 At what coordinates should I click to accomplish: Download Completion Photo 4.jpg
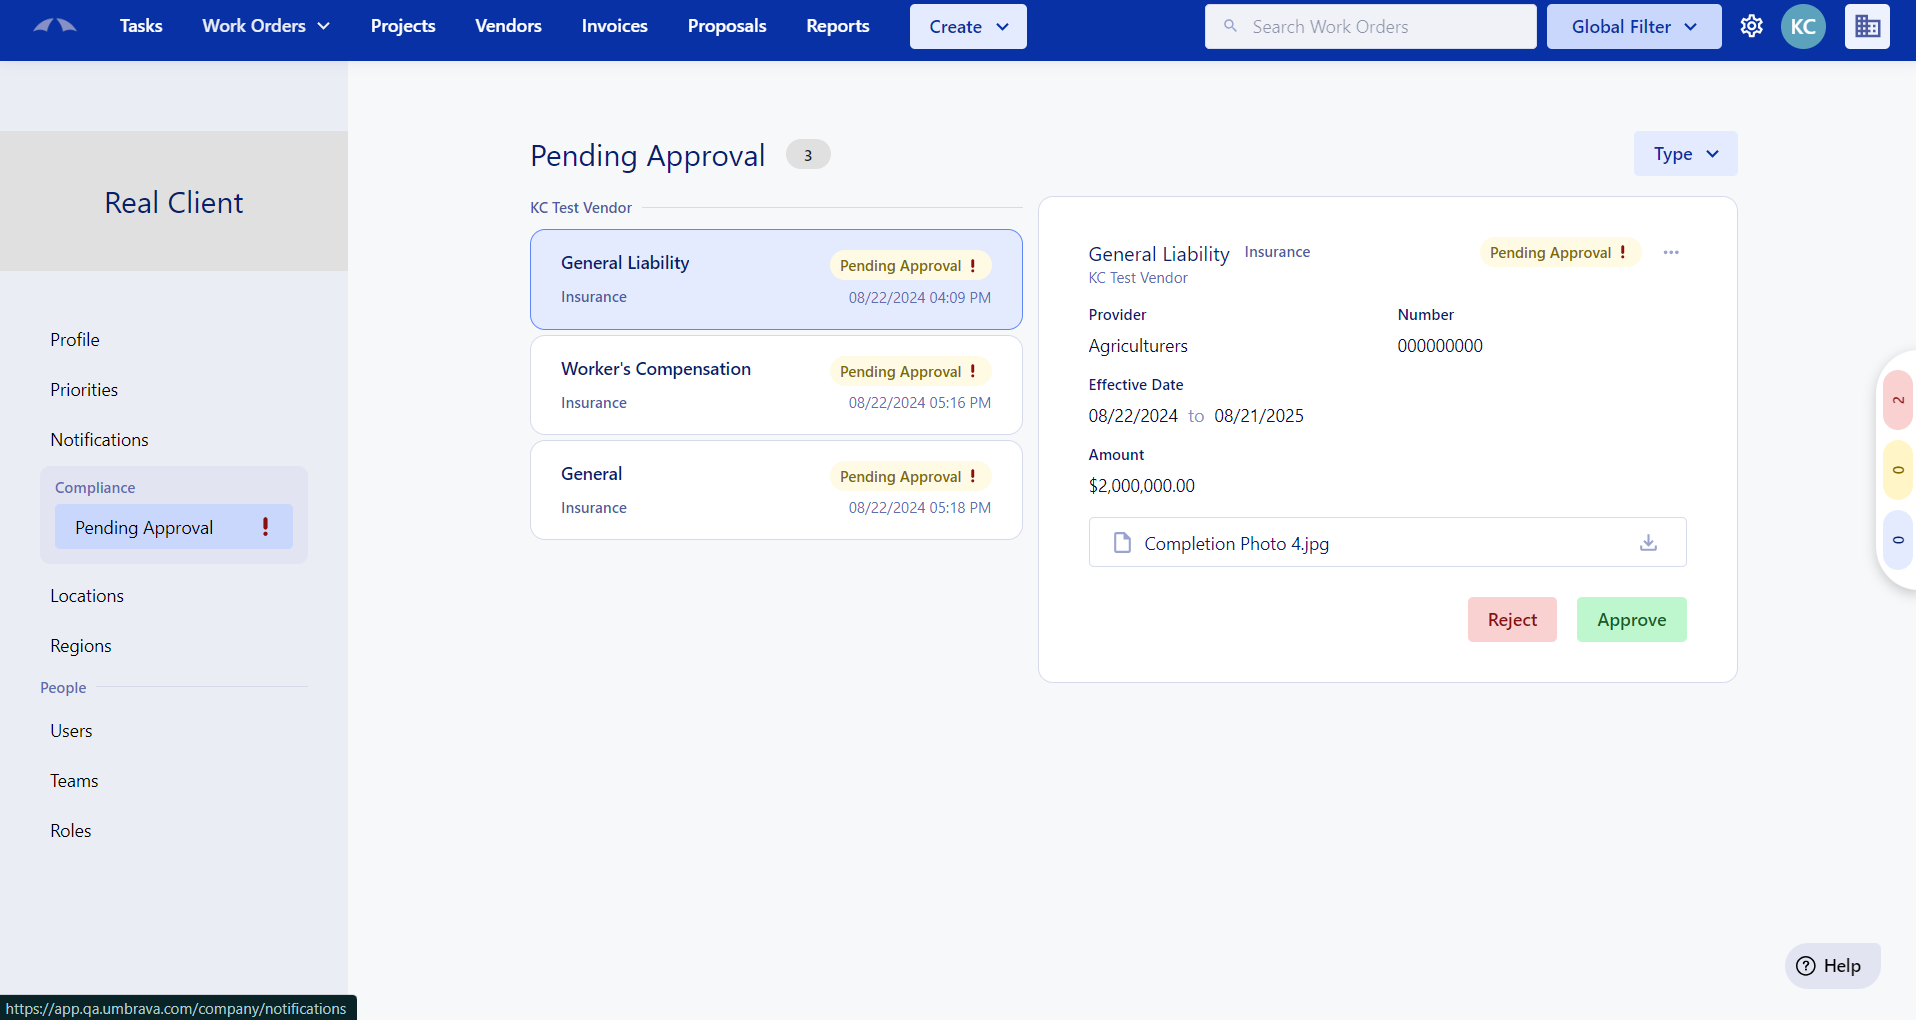pyautogui.click(x=1648, y=542)
